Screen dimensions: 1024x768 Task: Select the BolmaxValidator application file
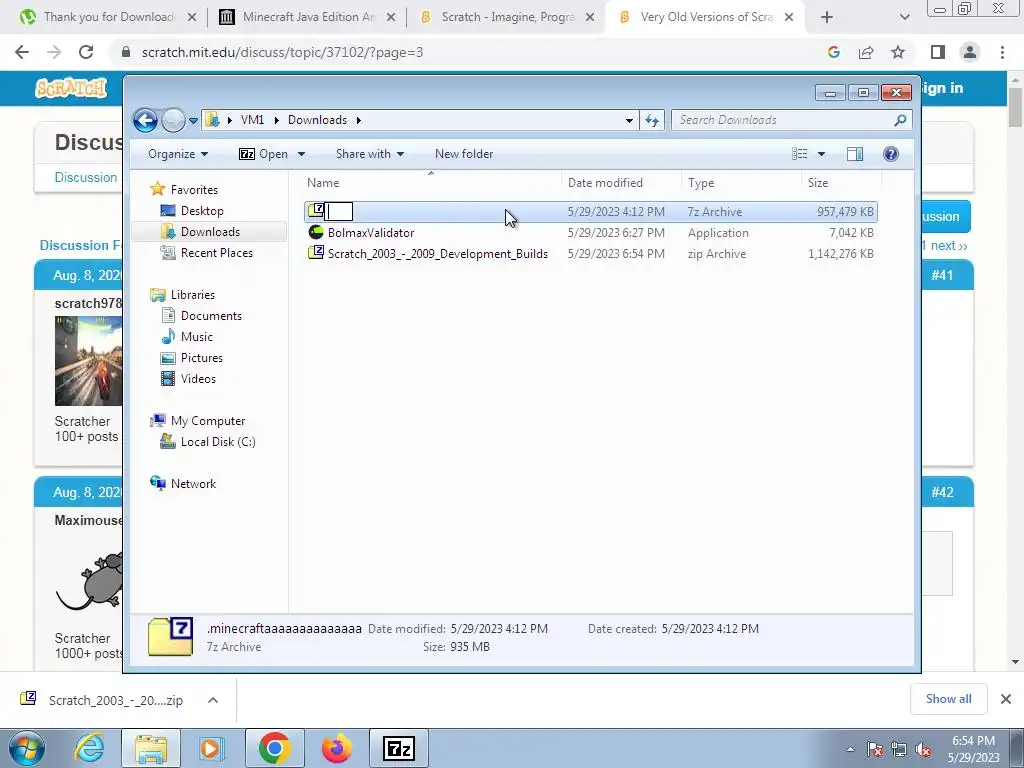[591, 232]
